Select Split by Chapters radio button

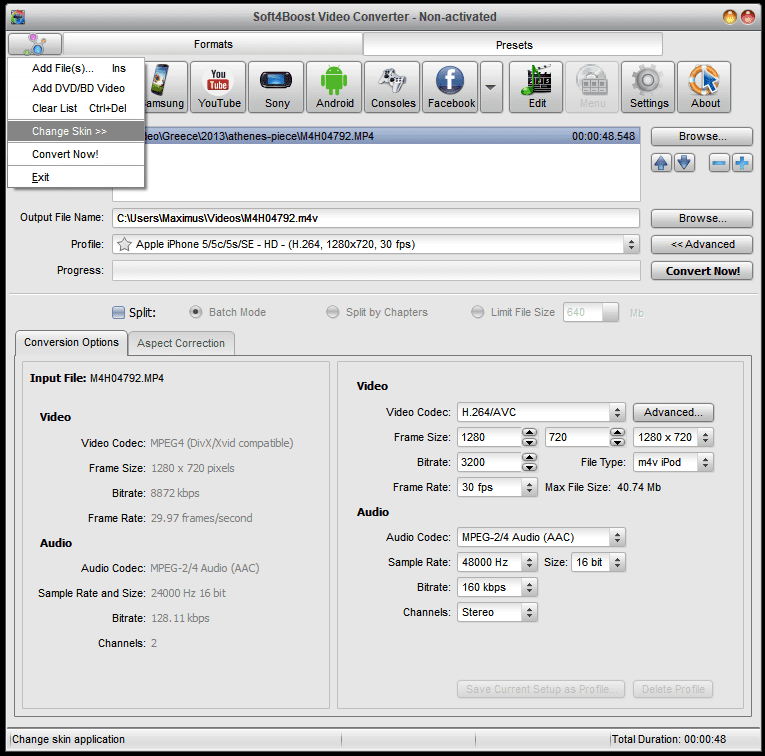(x=333, y=312)
